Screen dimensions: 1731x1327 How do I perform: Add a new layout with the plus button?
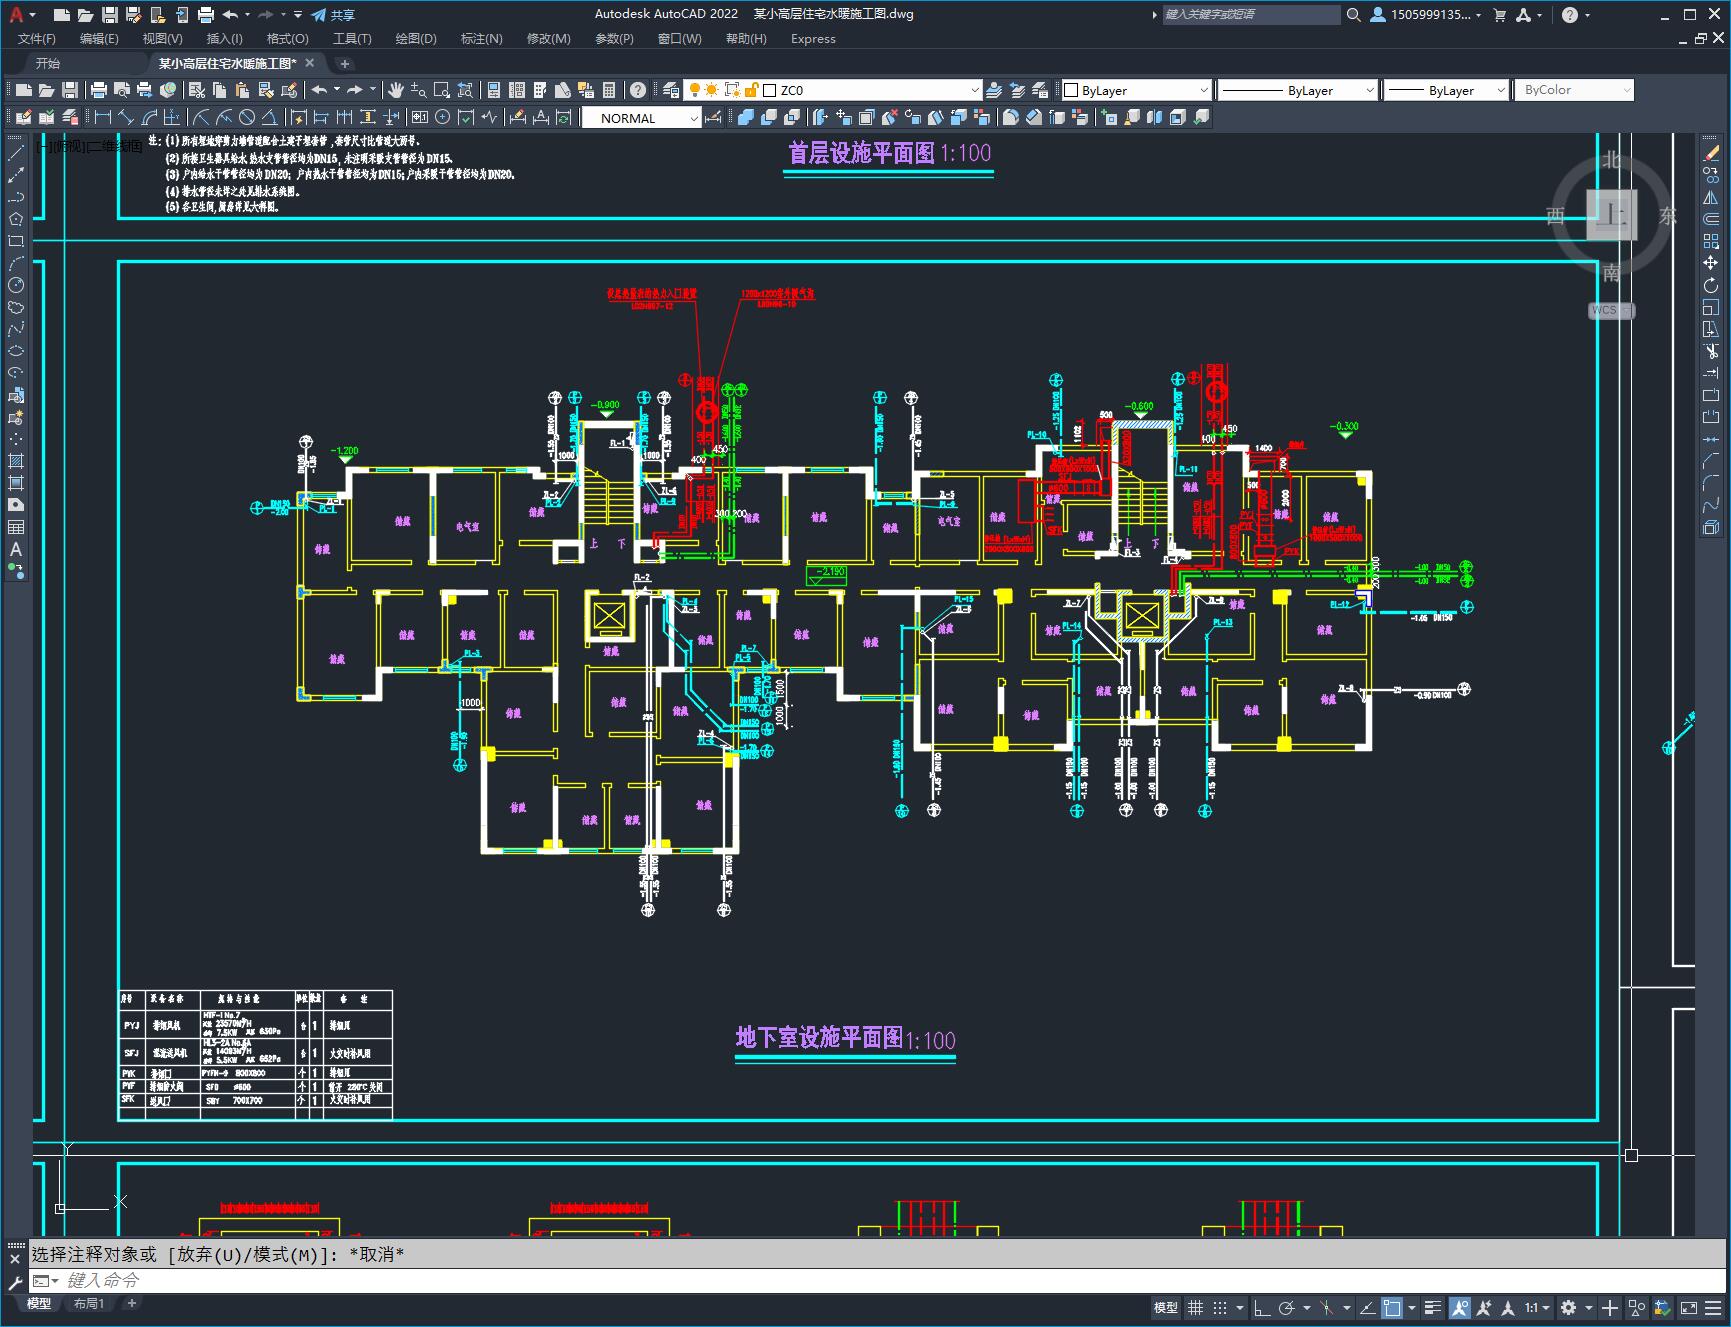tap(131, 1303)
